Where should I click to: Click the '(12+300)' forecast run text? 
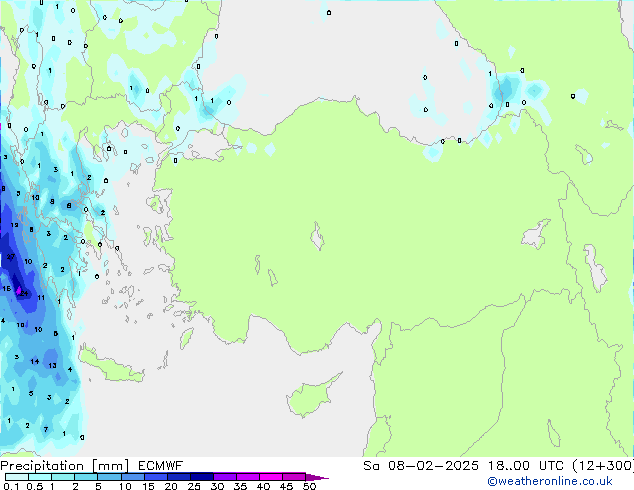pos(603,466)
